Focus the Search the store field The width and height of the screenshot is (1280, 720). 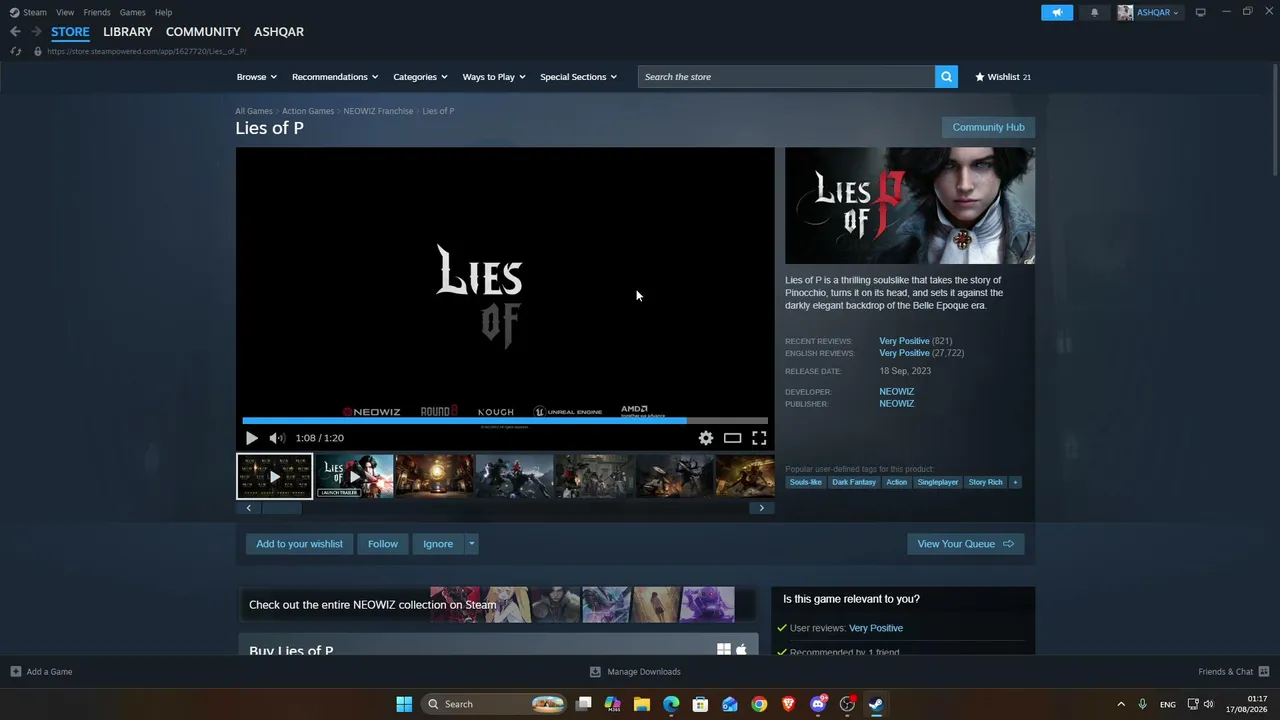tap(786, 77)
